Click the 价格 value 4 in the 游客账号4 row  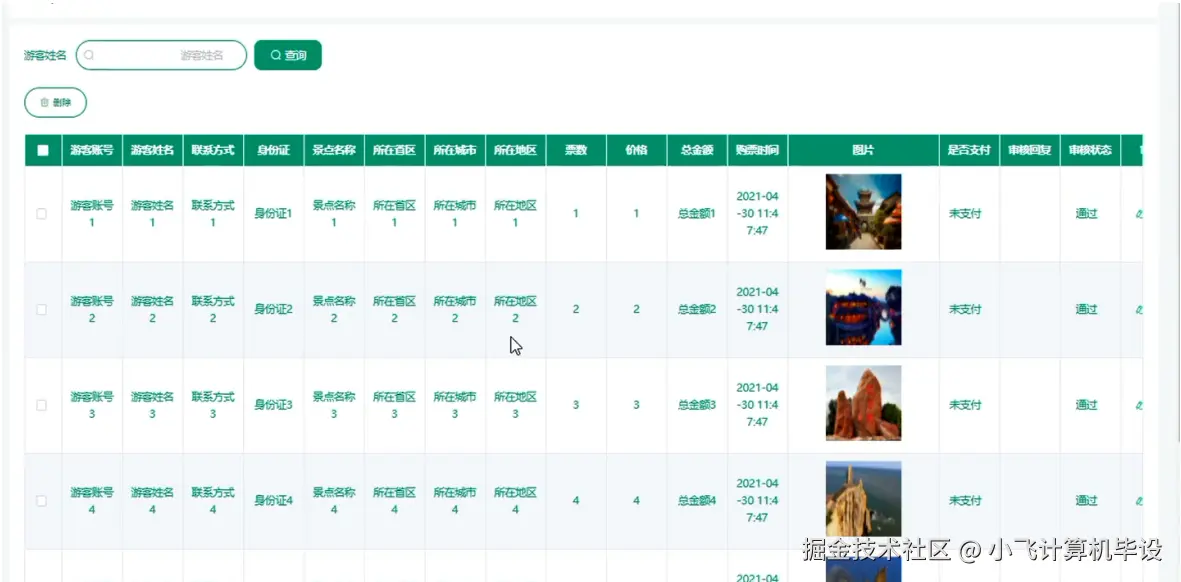tap(636, 501)
